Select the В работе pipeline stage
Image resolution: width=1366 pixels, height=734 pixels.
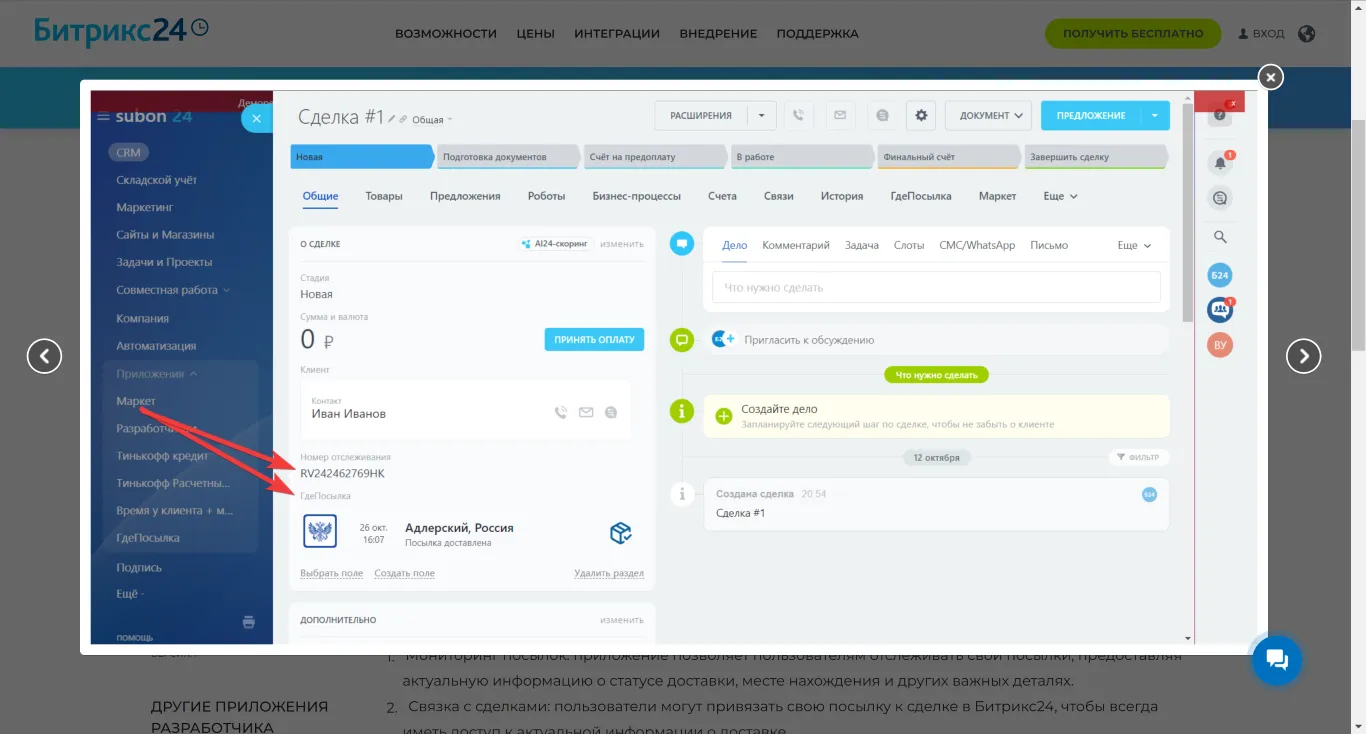(800, 157)
